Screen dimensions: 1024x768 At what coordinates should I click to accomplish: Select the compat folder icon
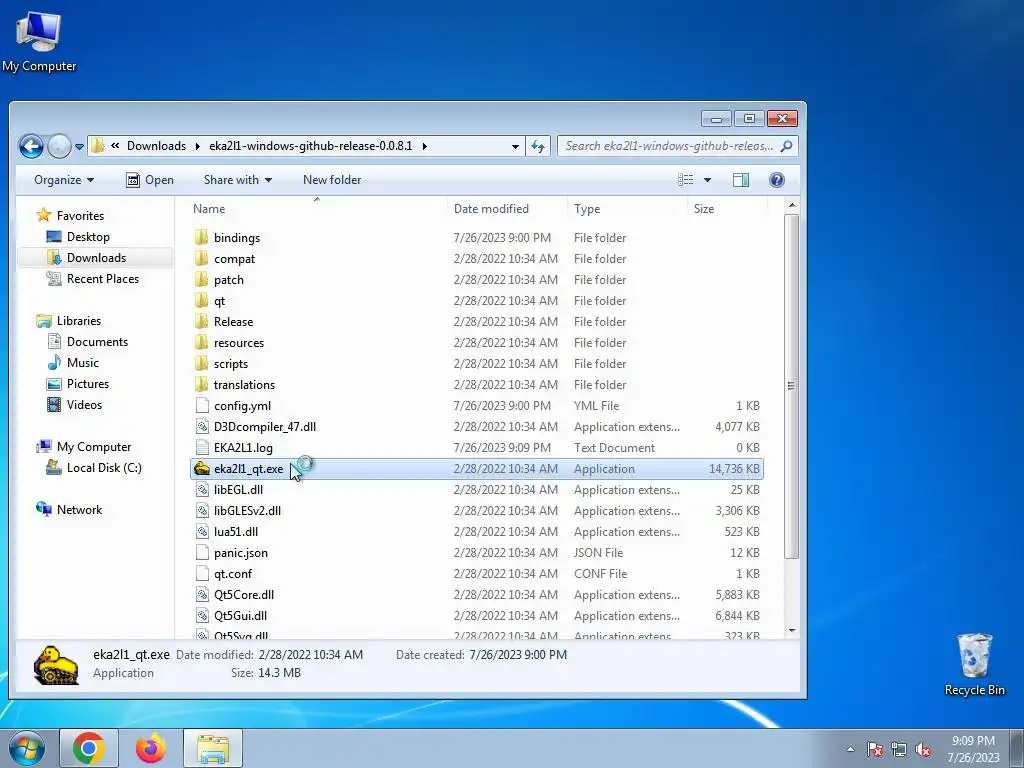tap(202, 259)
